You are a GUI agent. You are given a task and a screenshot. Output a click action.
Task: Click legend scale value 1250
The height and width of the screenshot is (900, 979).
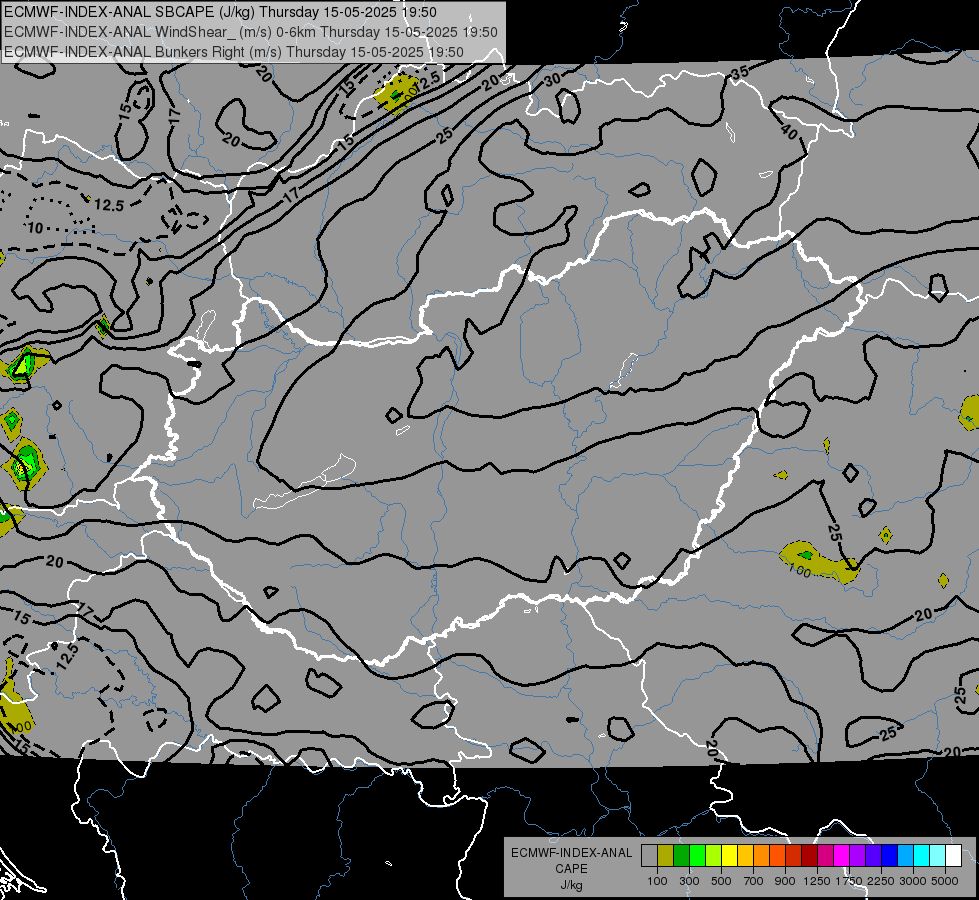tap(817, 881)
